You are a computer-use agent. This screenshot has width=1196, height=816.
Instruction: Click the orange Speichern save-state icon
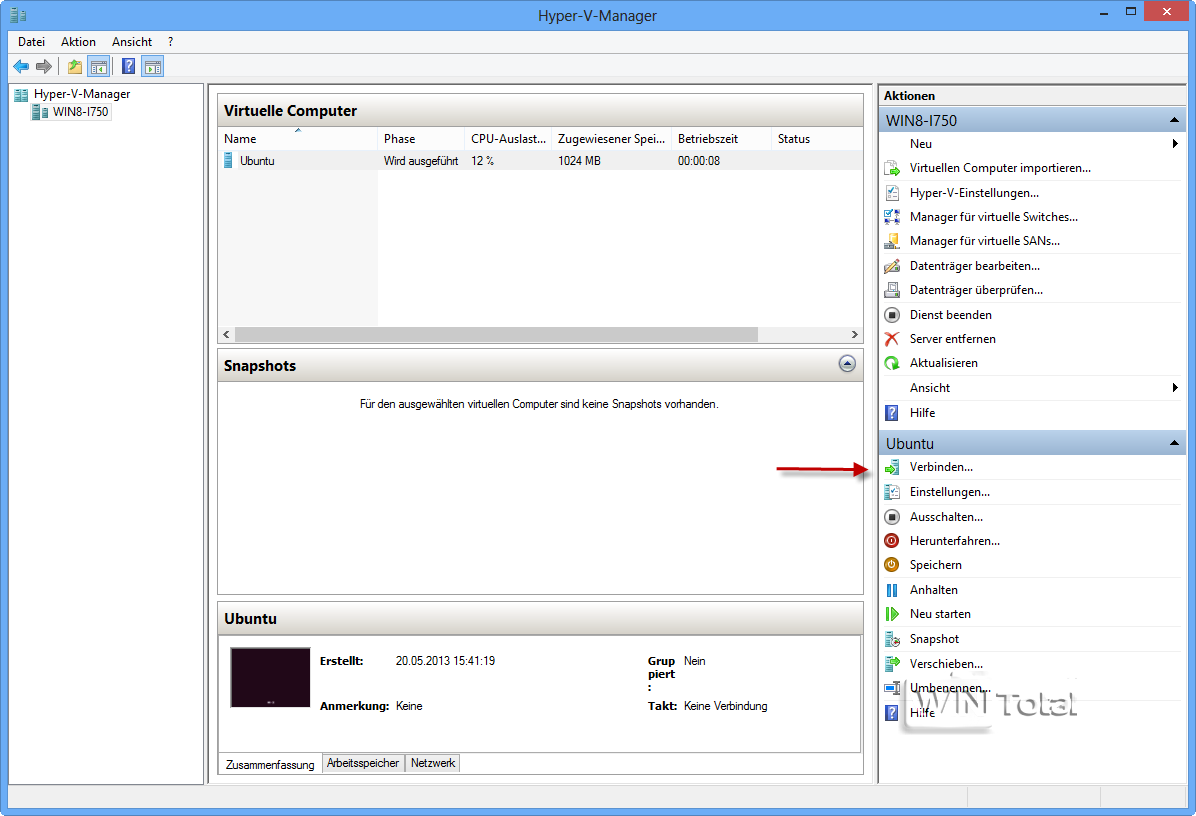click(892, 565)
